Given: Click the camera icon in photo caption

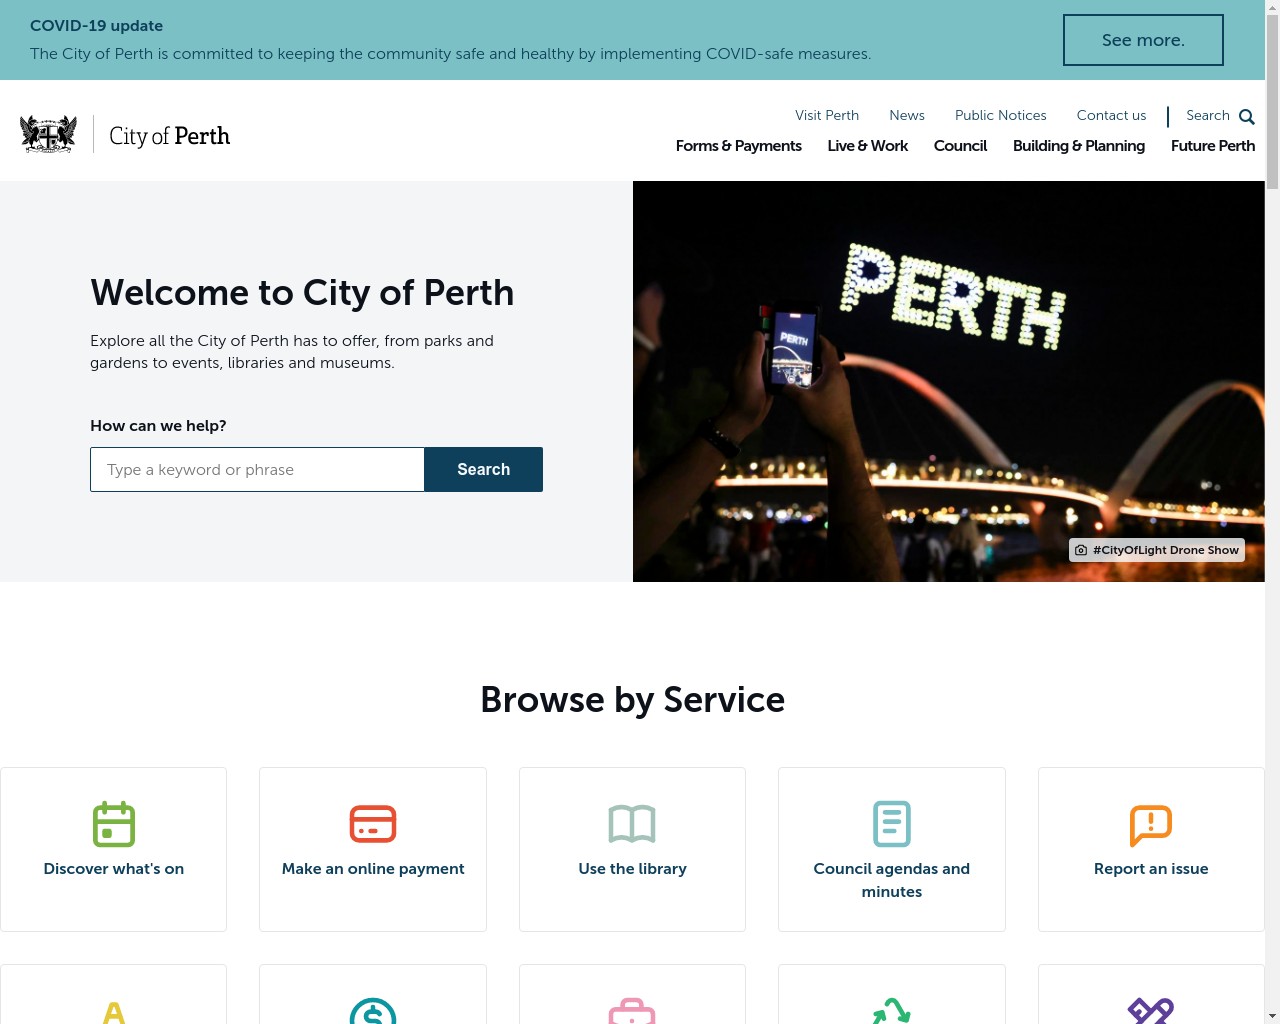Looking at the screenshot, I should coord(1081,550).
